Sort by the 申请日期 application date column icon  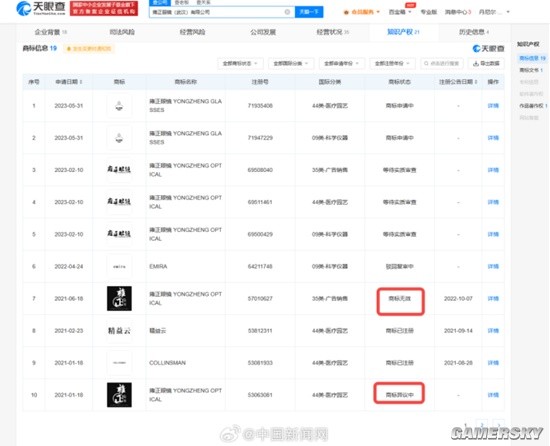81,82
